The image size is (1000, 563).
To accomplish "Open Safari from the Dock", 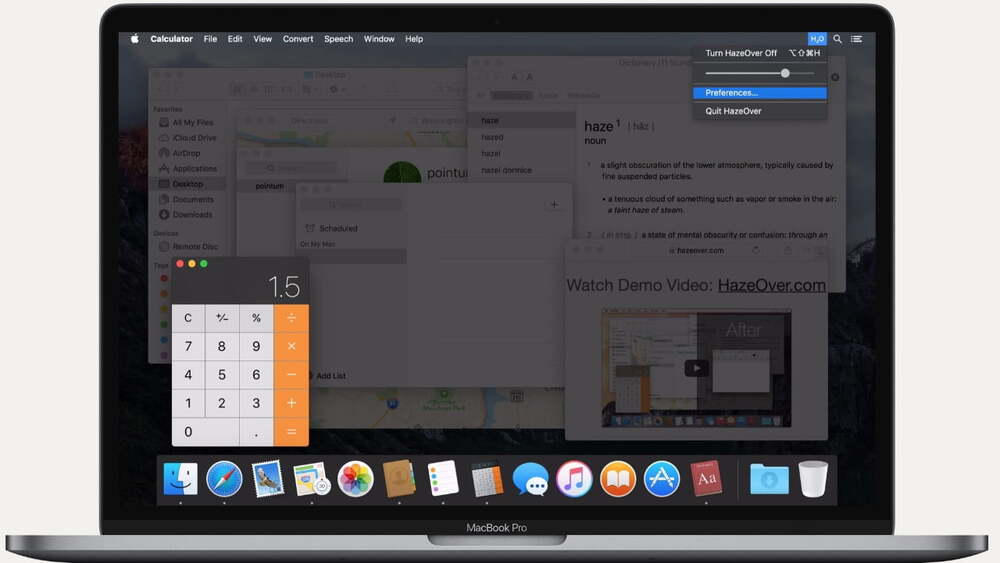I will pyautogui.click(x=224, y=479).
